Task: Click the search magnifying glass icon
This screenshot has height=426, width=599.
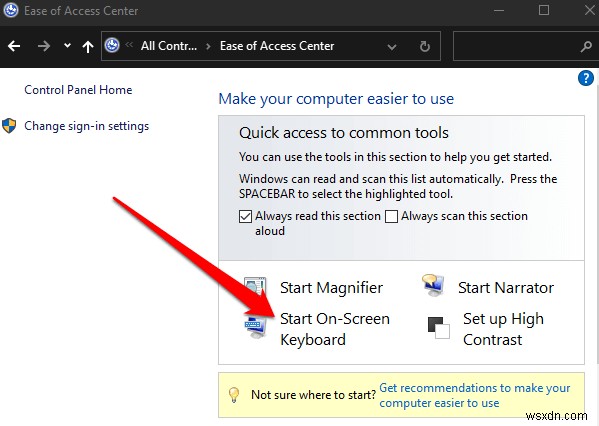Action: (586, 47)
